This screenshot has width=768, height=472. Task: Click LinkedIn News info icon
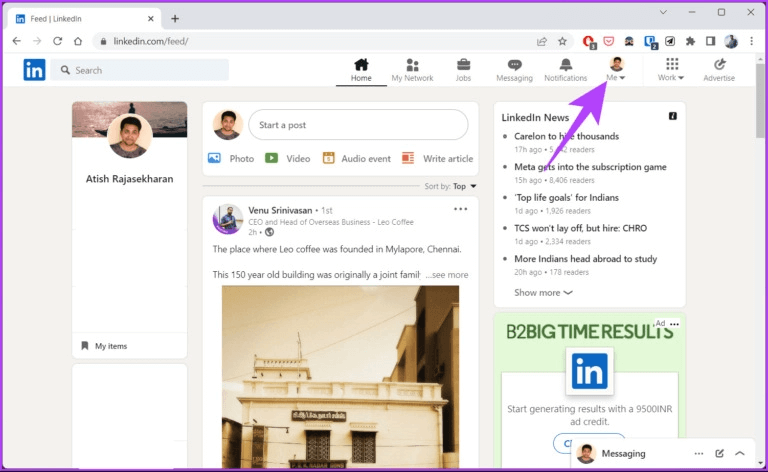[673, 116]
